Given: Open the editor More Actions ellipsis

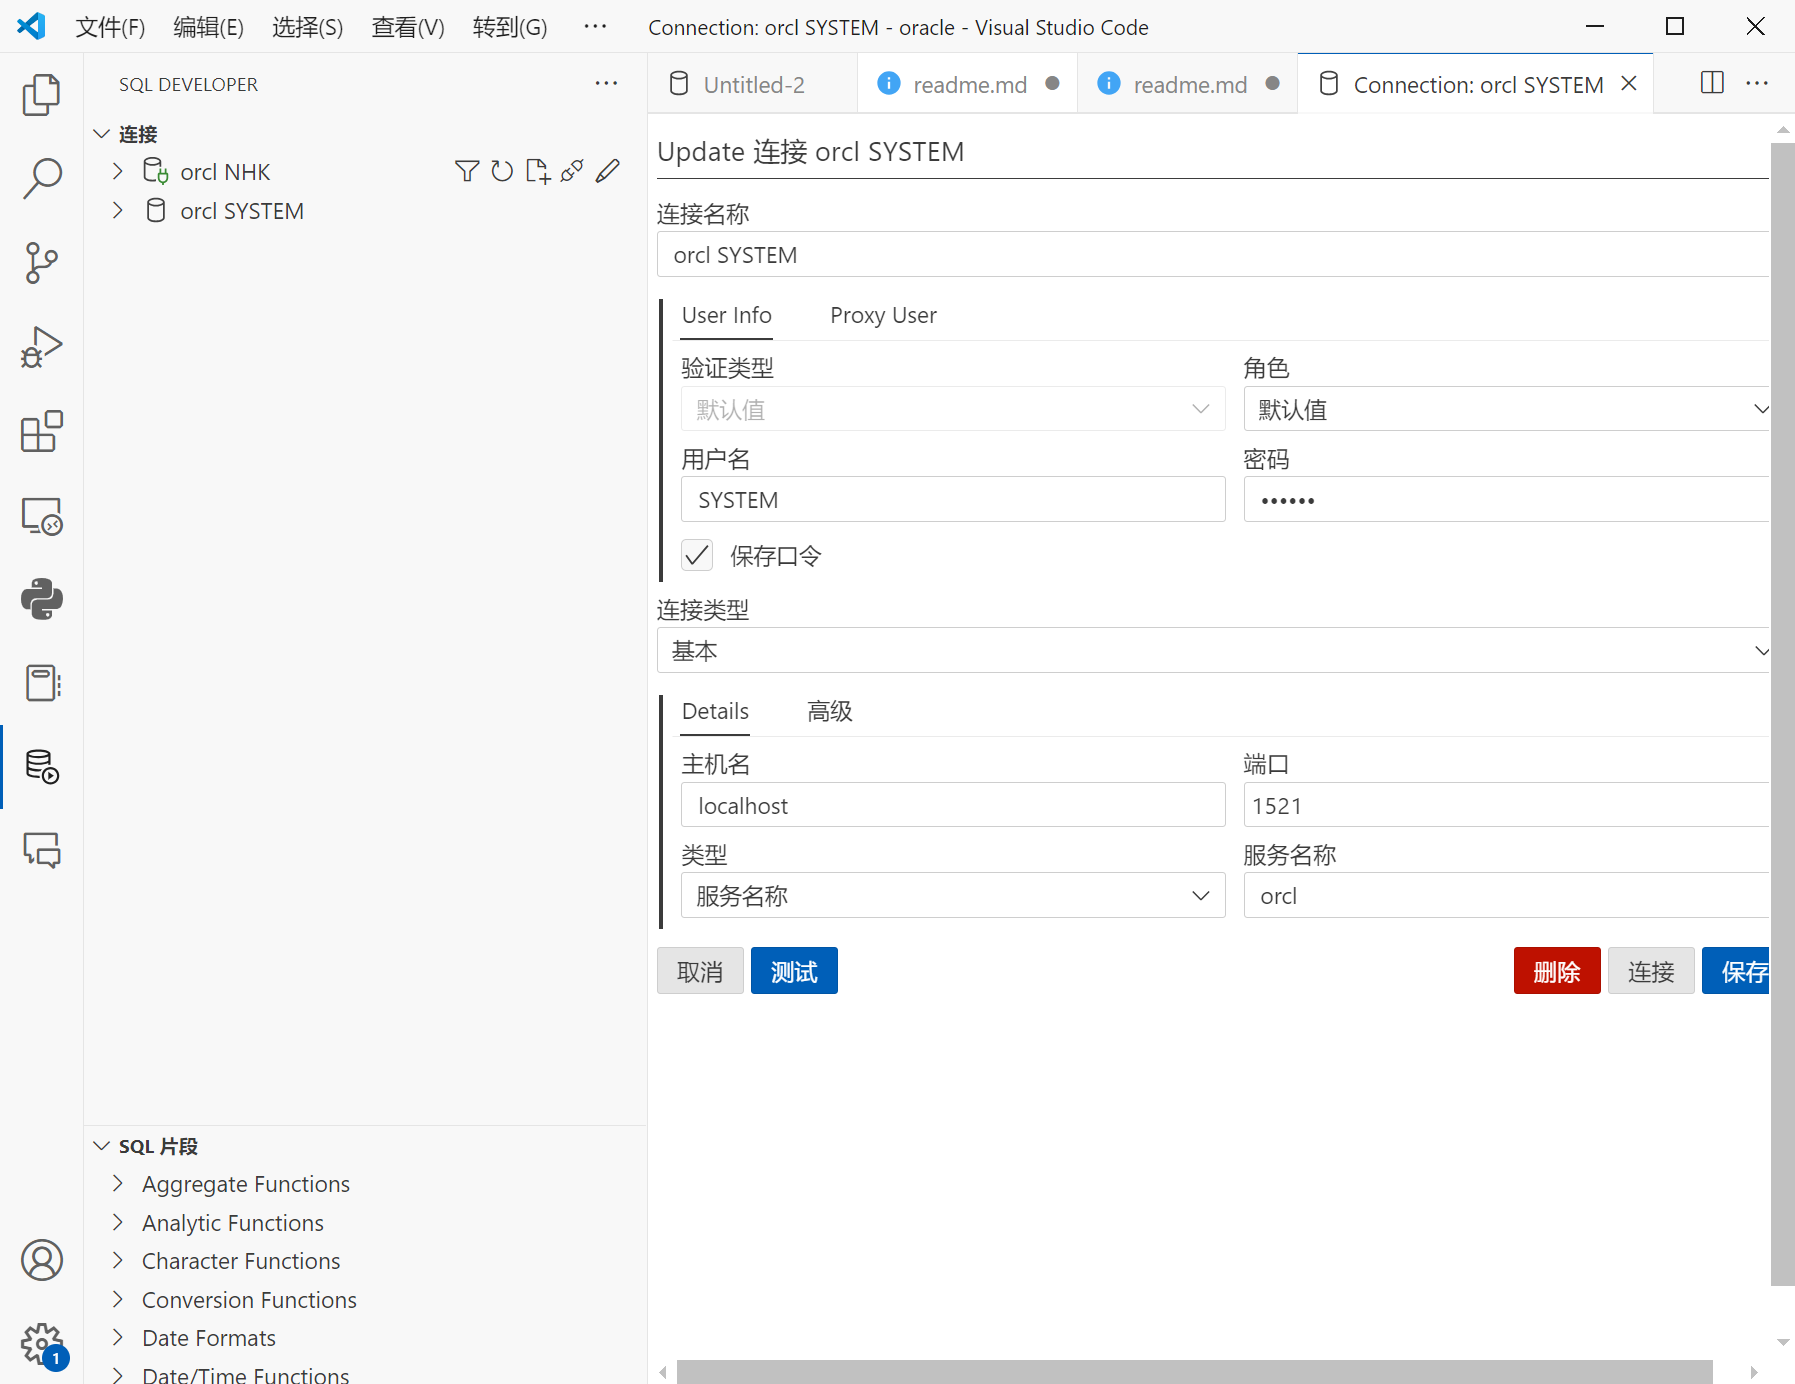Looking at the screenshot, I should click(1757, 83).
